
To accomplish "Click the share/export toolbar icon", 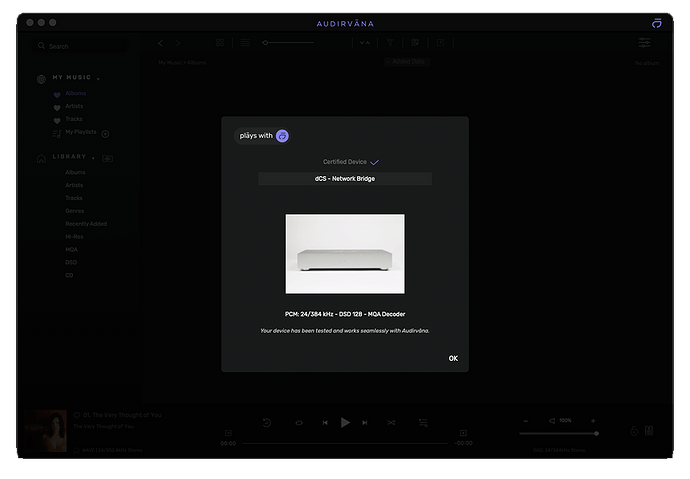I will point(440,43).
